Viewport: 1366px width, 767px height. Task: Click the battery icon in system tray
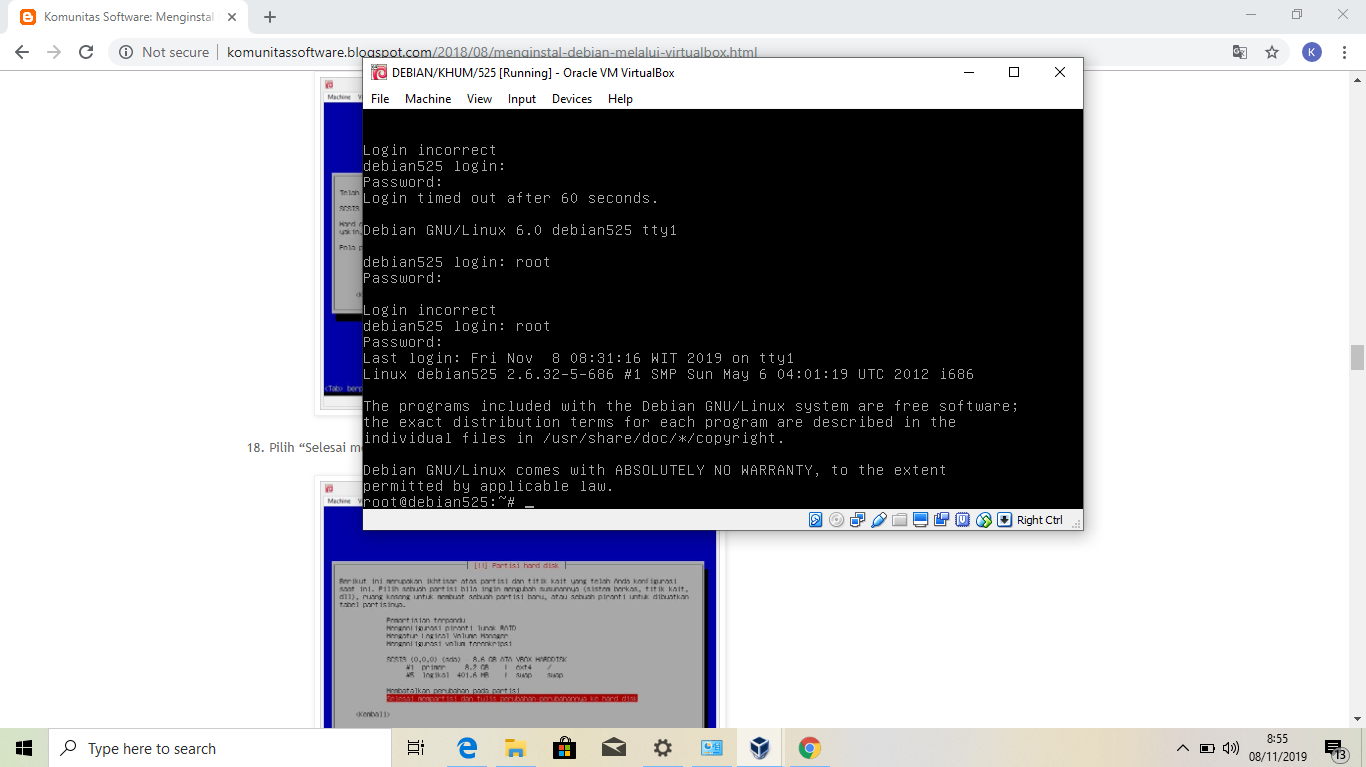point(1207,748)
